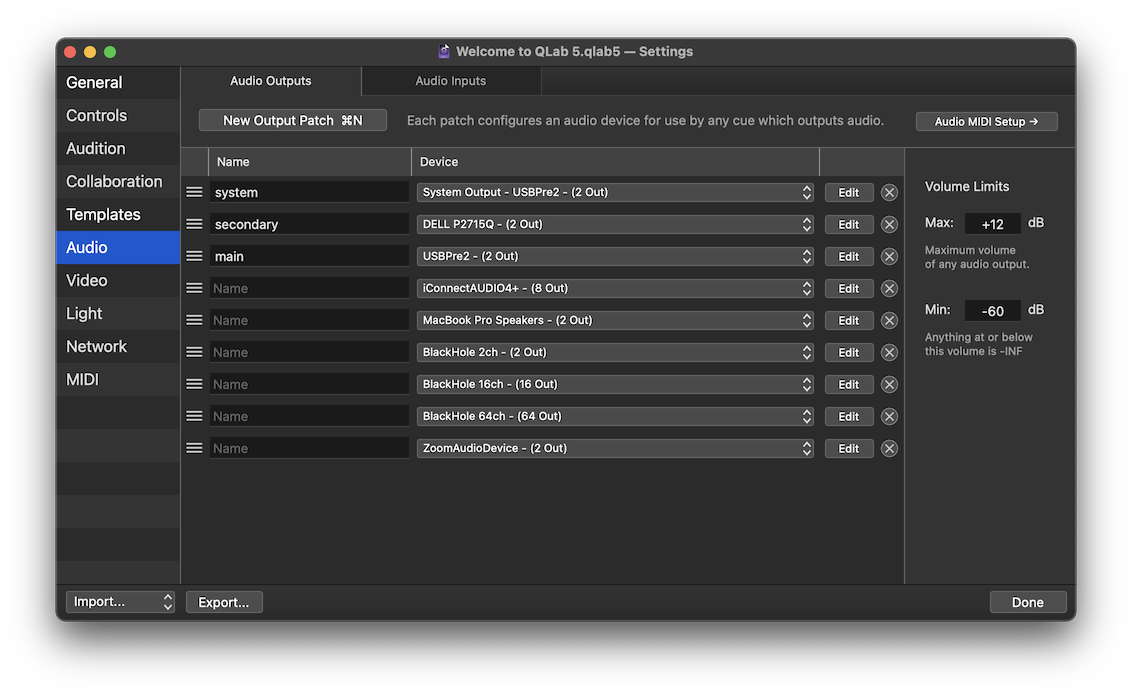
Task: Open Network settings section
Action: (x=118, y=346)
